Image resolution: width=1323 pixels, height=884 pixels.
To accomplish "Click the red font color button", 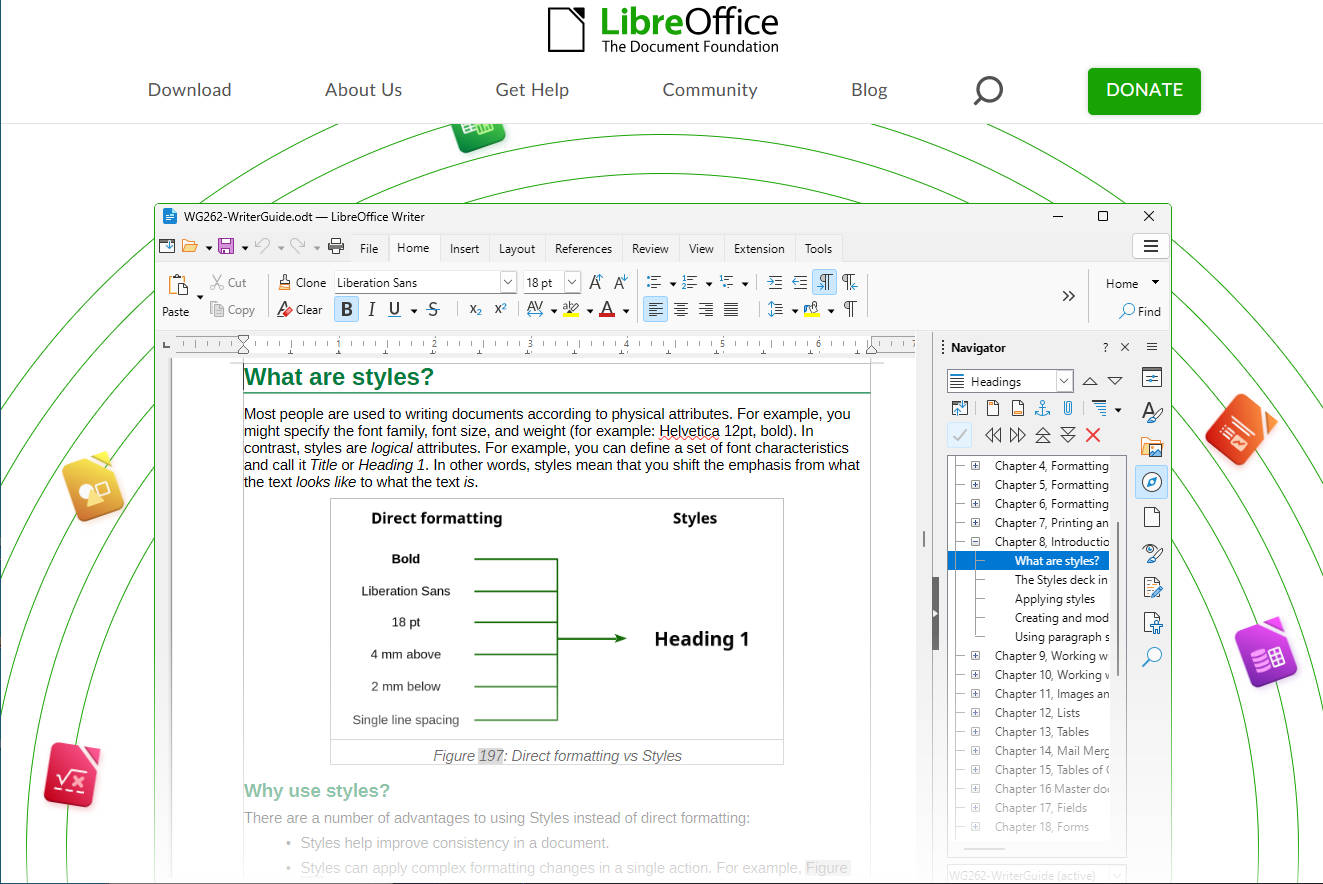I will [x=607, y=310].
